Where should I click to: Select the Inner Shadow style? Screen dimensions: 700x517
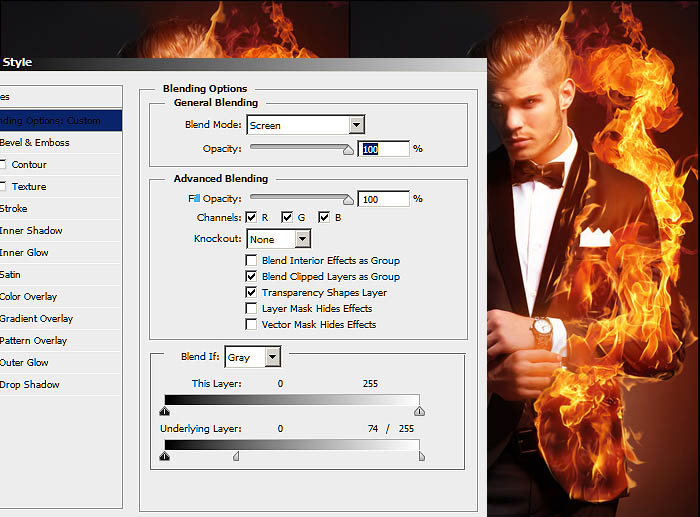click(x=61, y=230)
